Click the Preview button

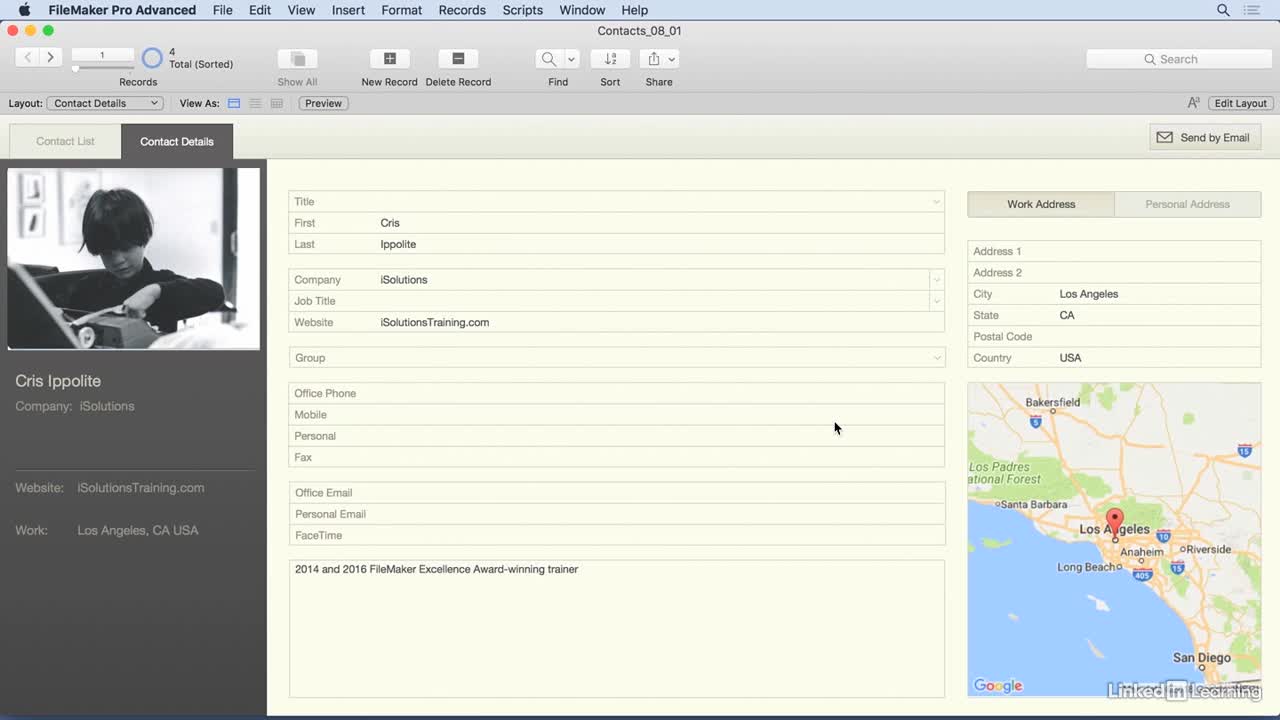(x=323, y=103)
